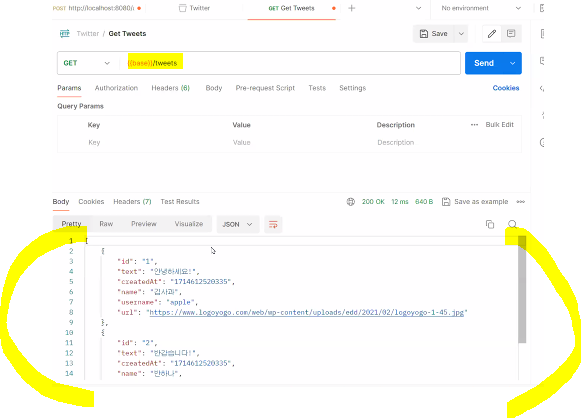Screen dimensions: 581x418
Task: Click the 12 ms response time
Action: 400,202
